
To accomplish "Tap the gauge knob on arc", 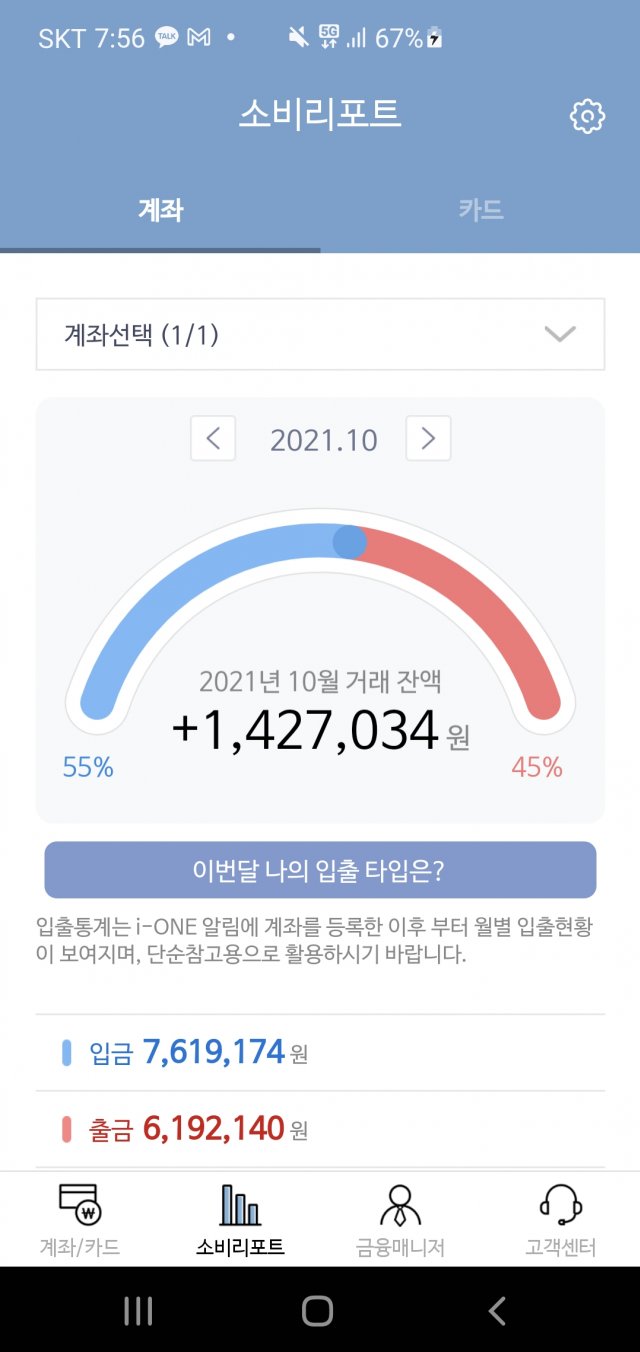I will click(x=349, y=542).
